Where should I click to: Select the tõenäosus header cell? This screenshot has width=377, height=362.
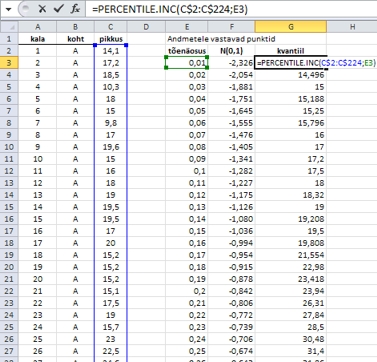(x=187, y=51)
